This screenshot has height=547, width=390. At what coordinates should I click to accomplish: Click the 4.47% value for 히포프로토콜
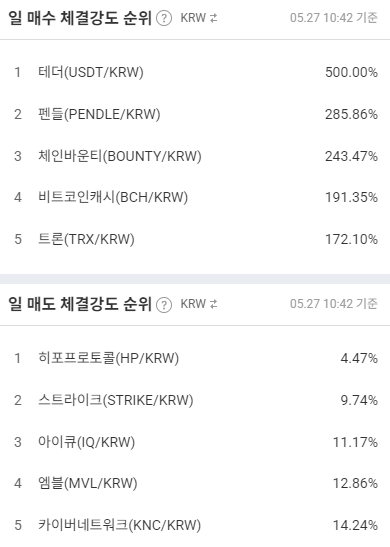pyautogui.click(x=359, y=358)
